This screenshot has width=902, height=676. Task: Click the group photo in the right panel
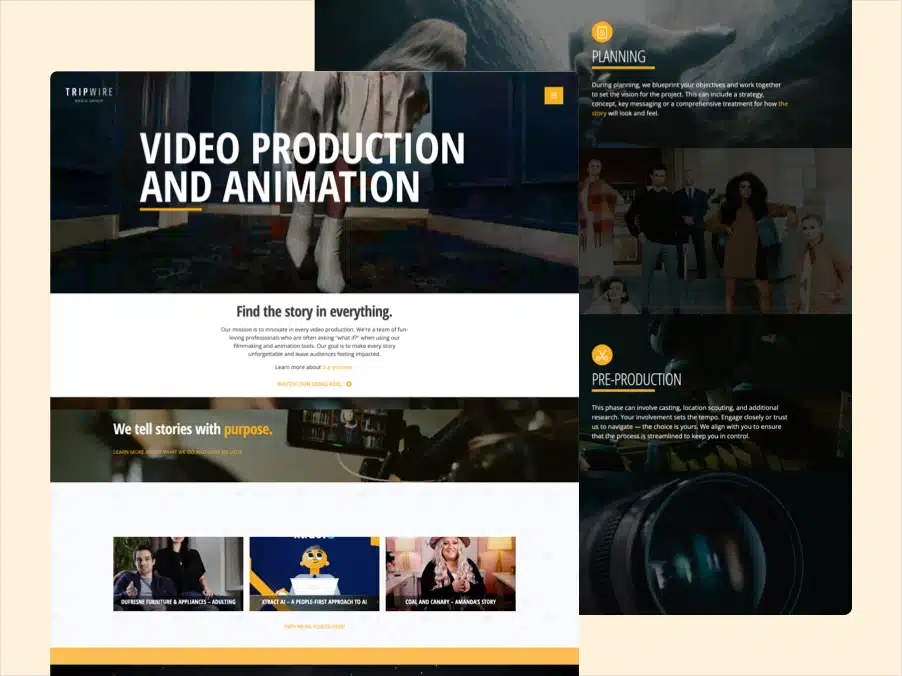715,230
